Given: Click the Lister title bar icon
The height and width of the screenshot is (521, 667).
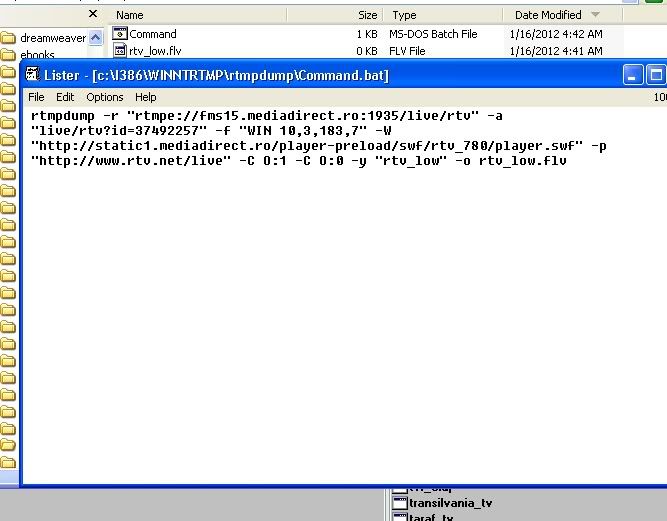Looking at the screenshot, I should (33, 75).
